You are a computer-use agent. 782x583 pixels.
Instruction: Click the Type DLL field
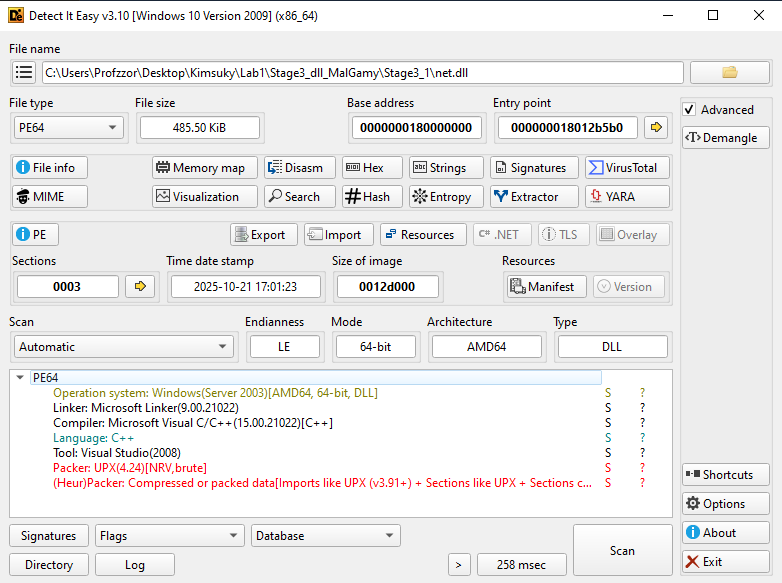[612, 347]
